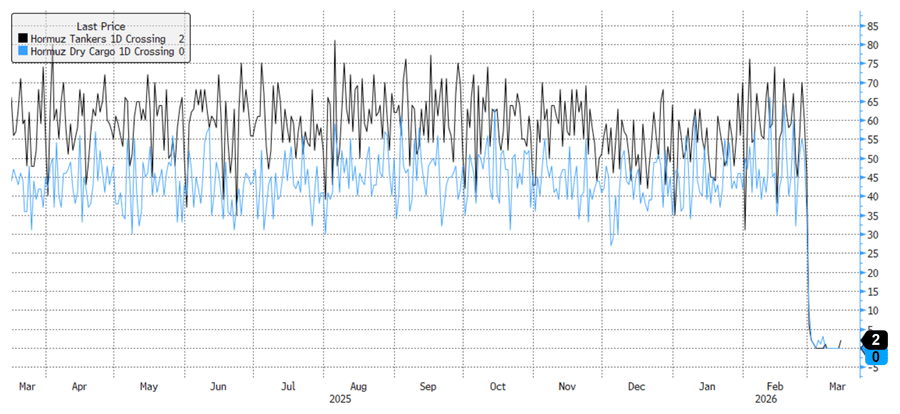Click the blue last-value tag showing 0
Screen dimensions: 900x414
tap(876, 356)
